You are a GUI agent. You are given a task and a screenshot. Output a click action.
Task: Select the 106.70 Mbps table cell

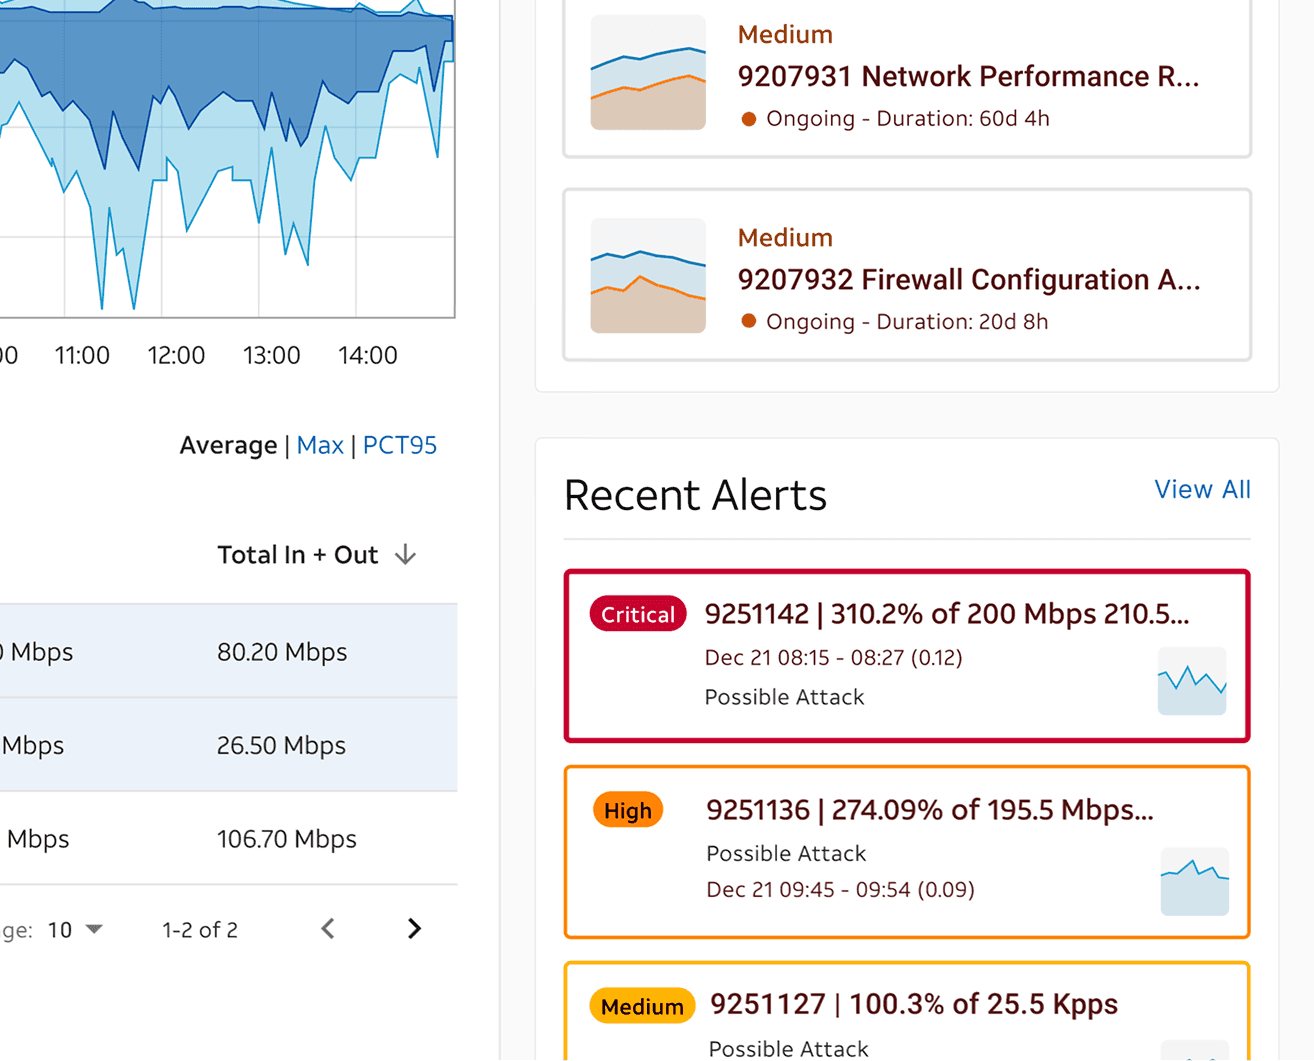[x=287, y=839]
